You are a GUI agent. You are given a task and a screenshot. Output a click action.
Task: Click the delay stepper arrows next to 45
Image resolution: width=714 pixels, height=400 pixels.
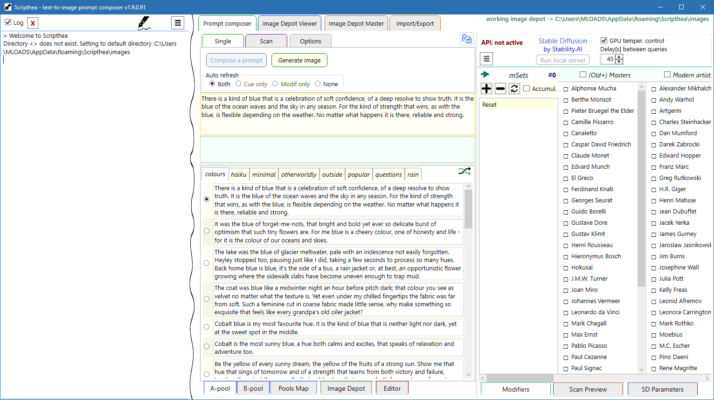(x=619, y=59)
